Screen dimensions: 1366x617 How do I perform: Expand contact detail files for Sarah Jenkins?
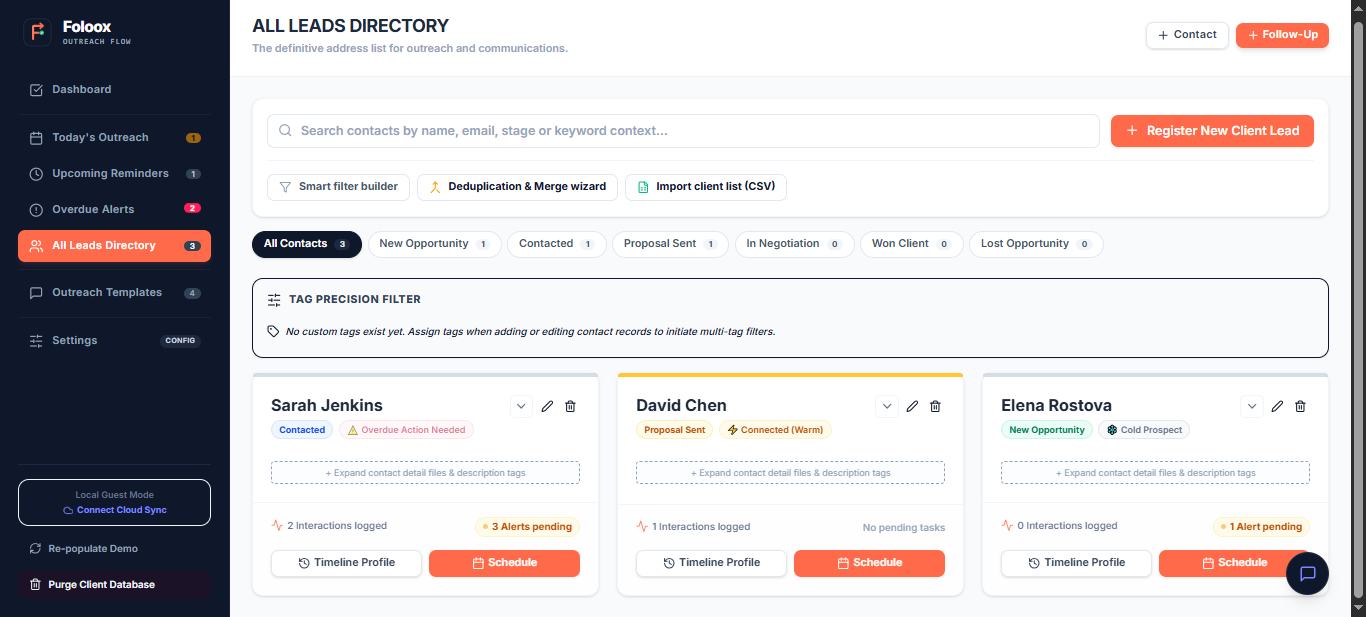point(425,473)
